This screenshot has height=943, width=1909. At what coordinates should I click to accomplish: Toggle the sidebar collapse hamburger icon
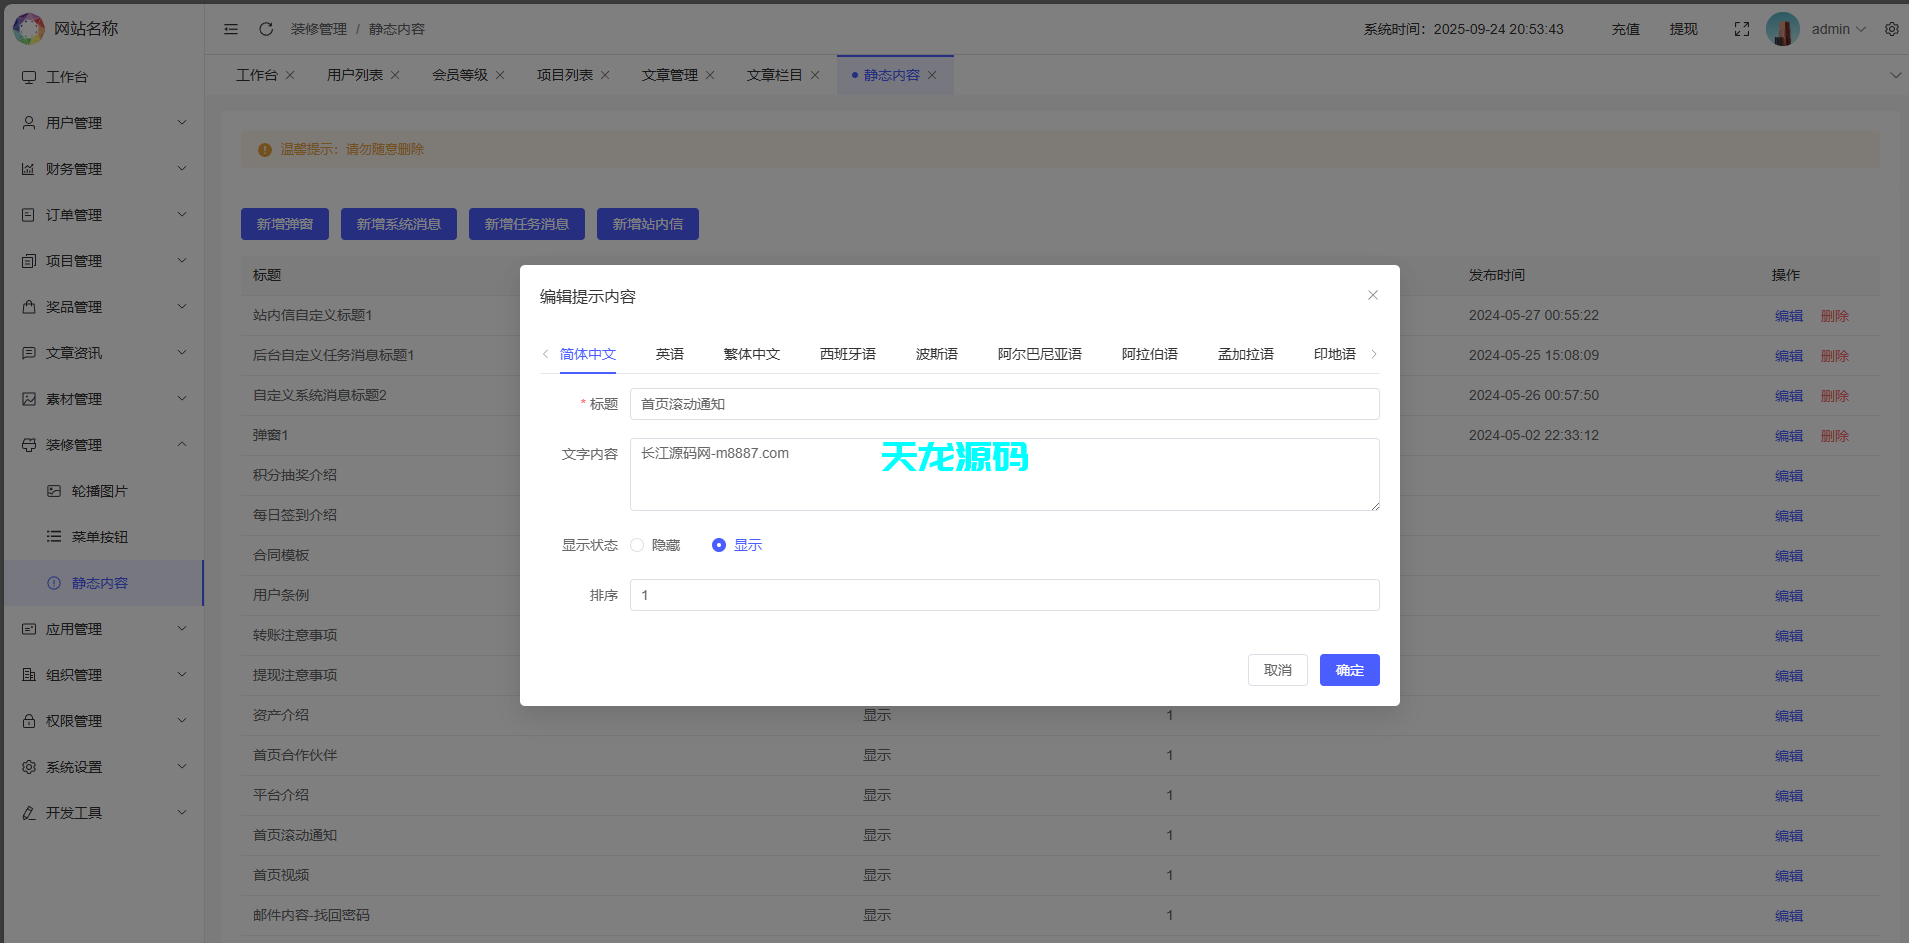(x=231, y=29)
